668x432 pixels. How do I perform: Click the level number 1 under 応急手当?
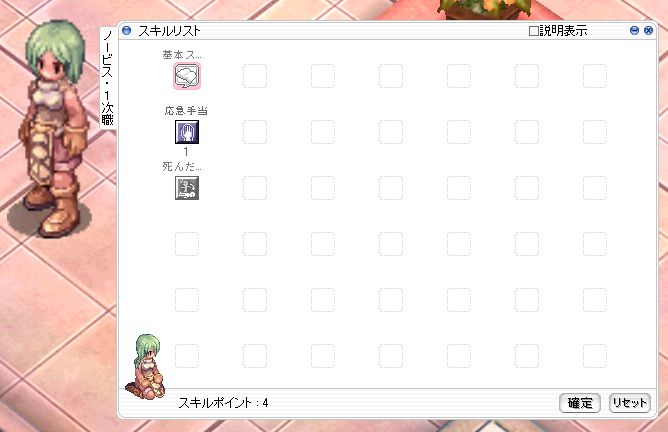(186, 151)
